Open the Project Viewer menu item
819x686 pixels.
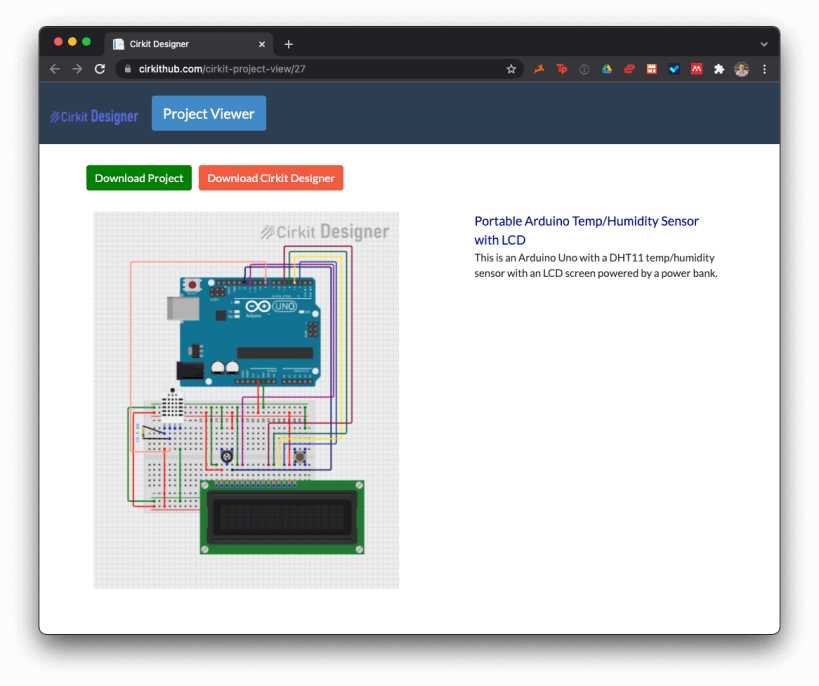(x=209, y=113)
